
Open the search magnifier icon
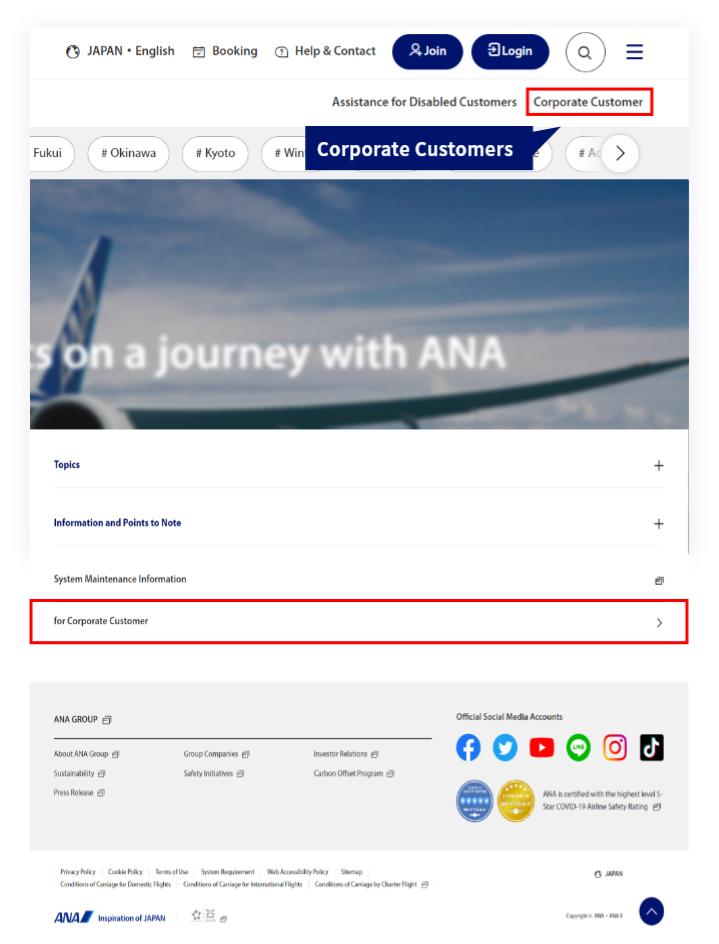tap(585, 52)
